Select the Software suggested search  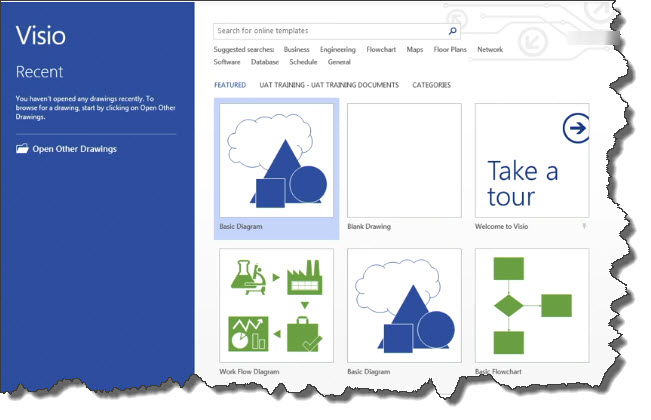(x=227, y=62)
